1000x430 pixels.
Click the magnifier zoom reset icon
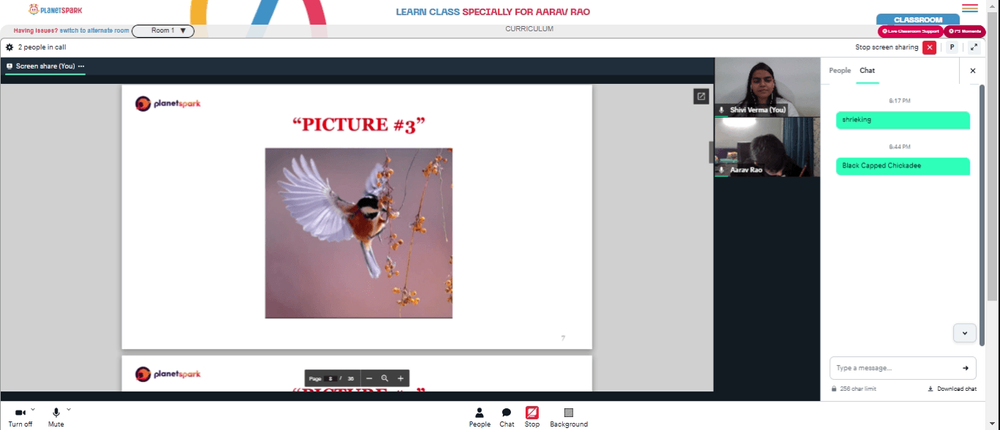click(385, 378)
